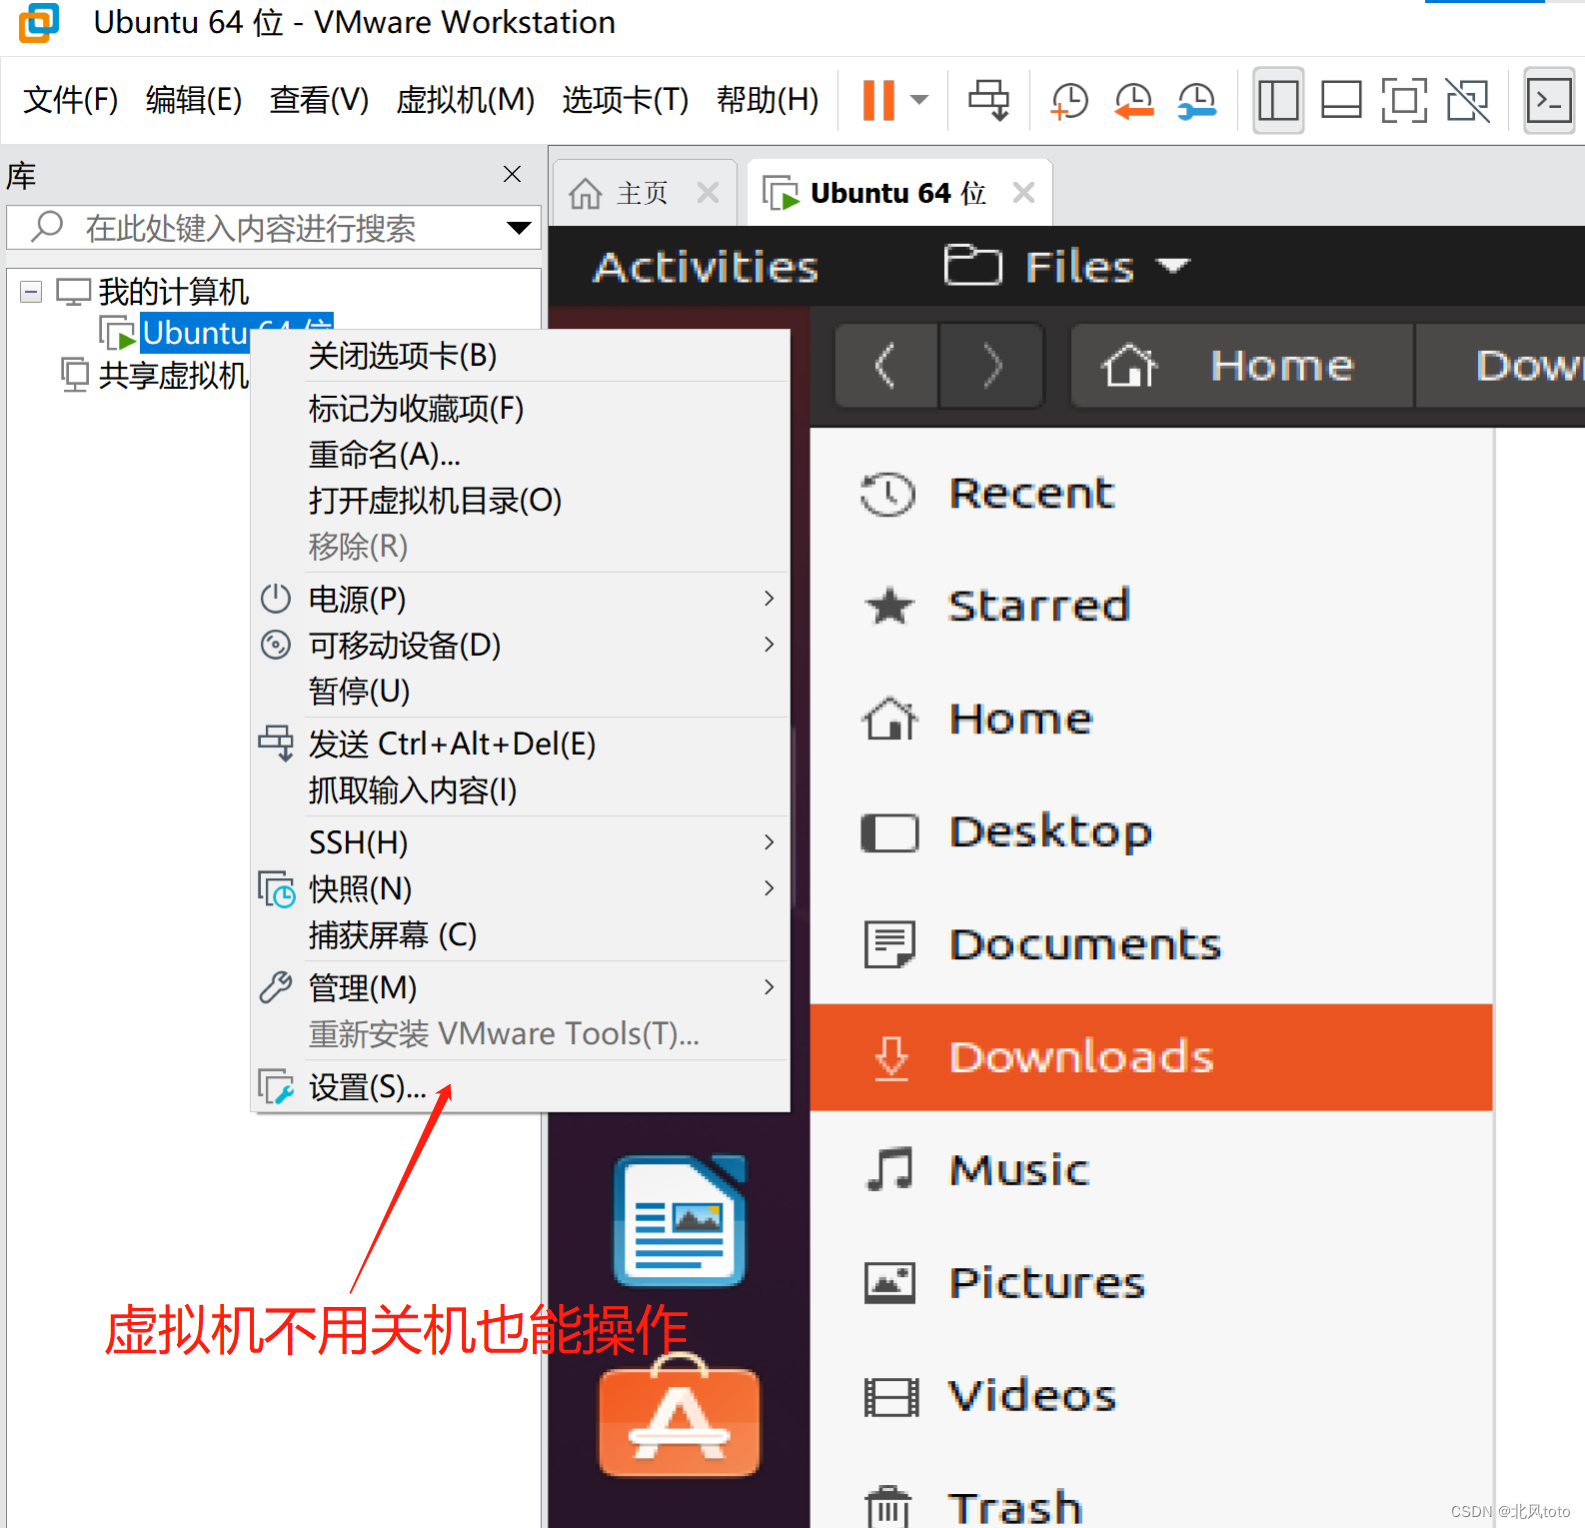The height and width of the screenshot is (1528, 1585).
Task: Go back with the Files back arrow
Action: 886,365
